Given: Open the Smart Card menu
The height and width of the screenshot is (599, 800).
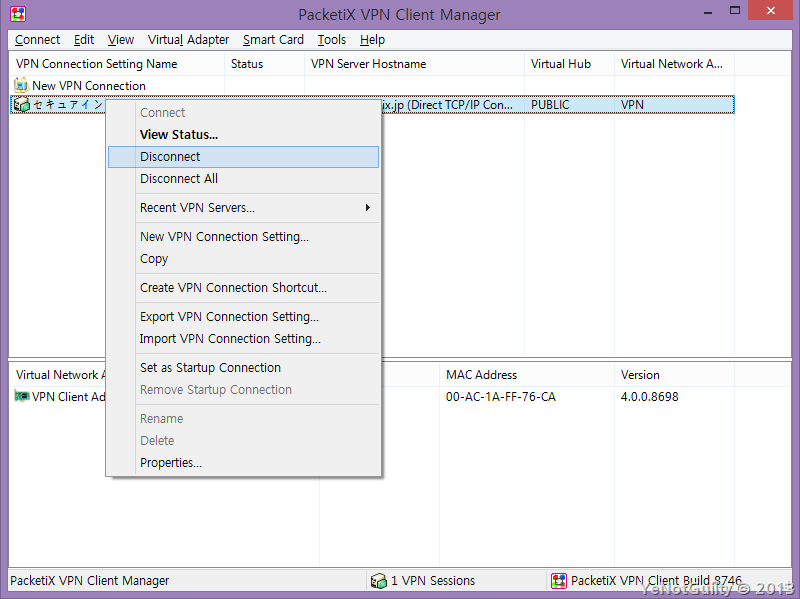Looking at the screenshot, I should [x=273, y=40].
